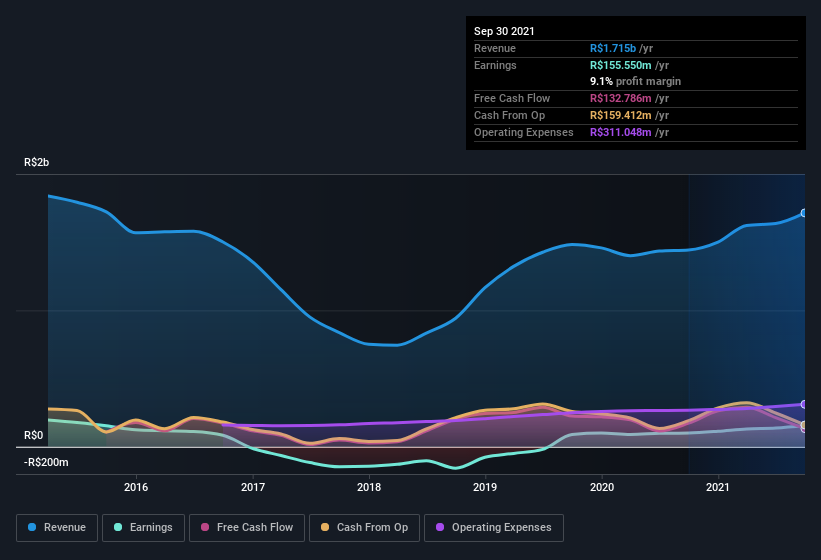Viewport: 821px width, 560px height.
Task: Click the Sep 30 2021 tooltip date
Action: (x=504, y=31)
